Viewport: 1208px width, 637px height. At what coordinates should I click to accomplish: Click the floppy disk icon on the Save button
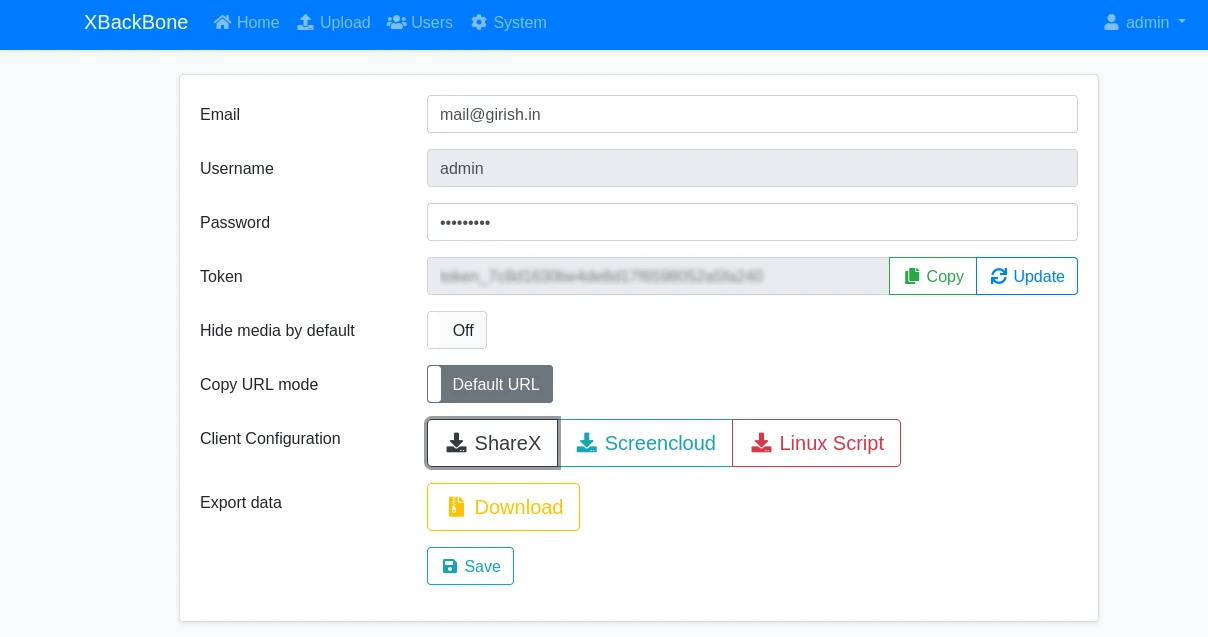[x=448, y=566]
